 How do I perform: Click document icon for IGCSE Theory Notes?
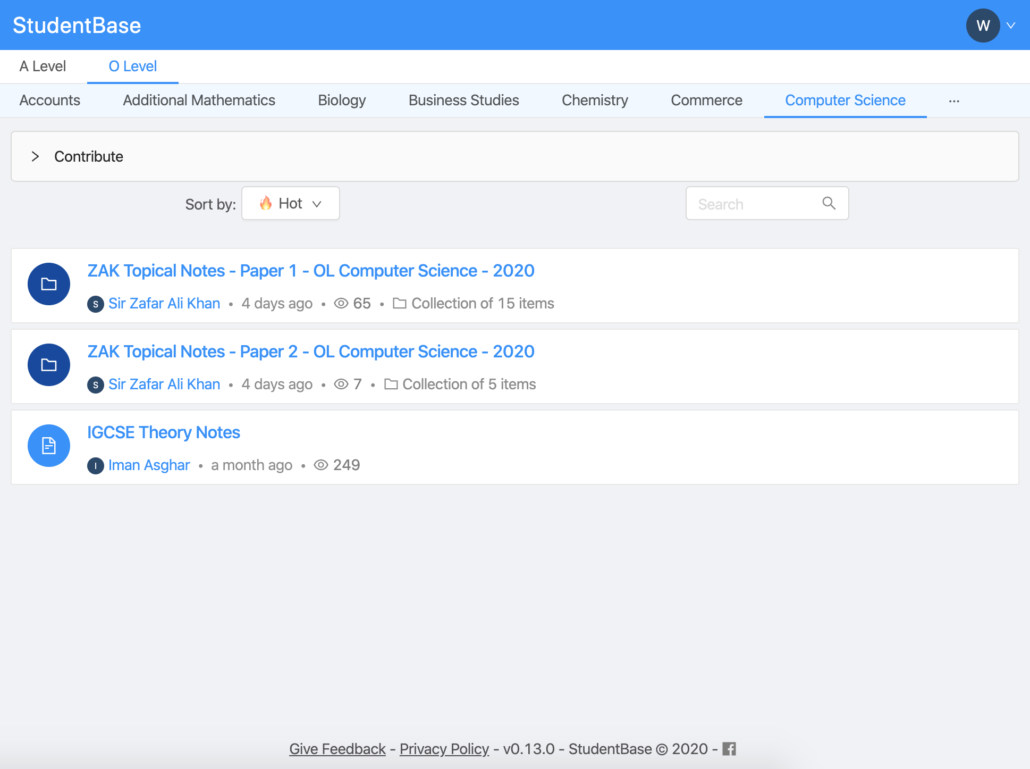pos(49,446)
